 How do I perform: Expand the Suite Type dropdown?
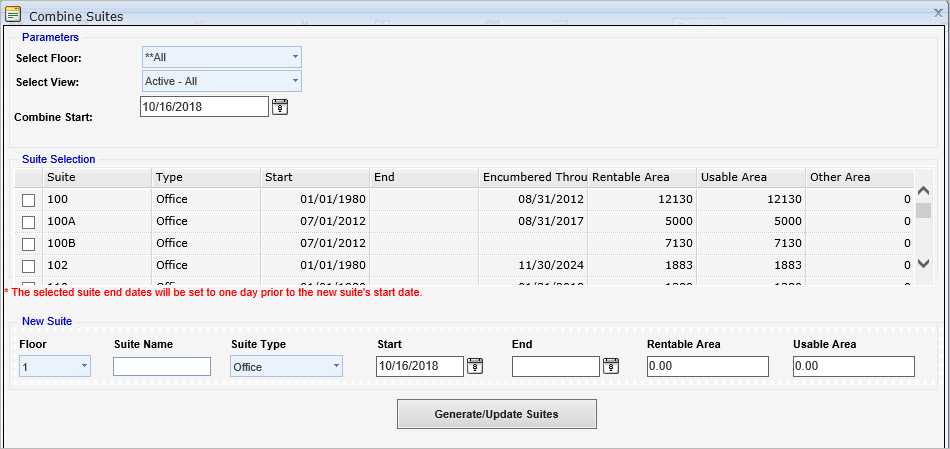click(287, 366)
